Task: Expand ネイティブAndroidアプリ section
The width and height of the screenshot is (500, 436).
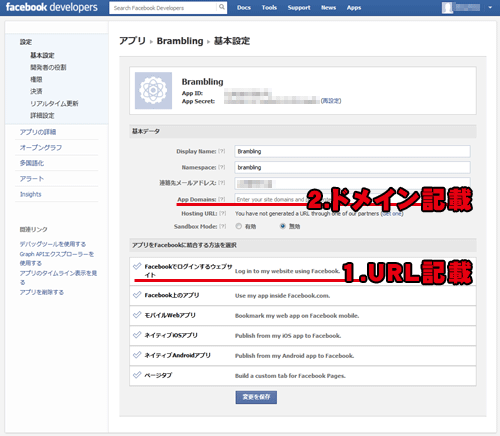Action: (x=303, y=355)
